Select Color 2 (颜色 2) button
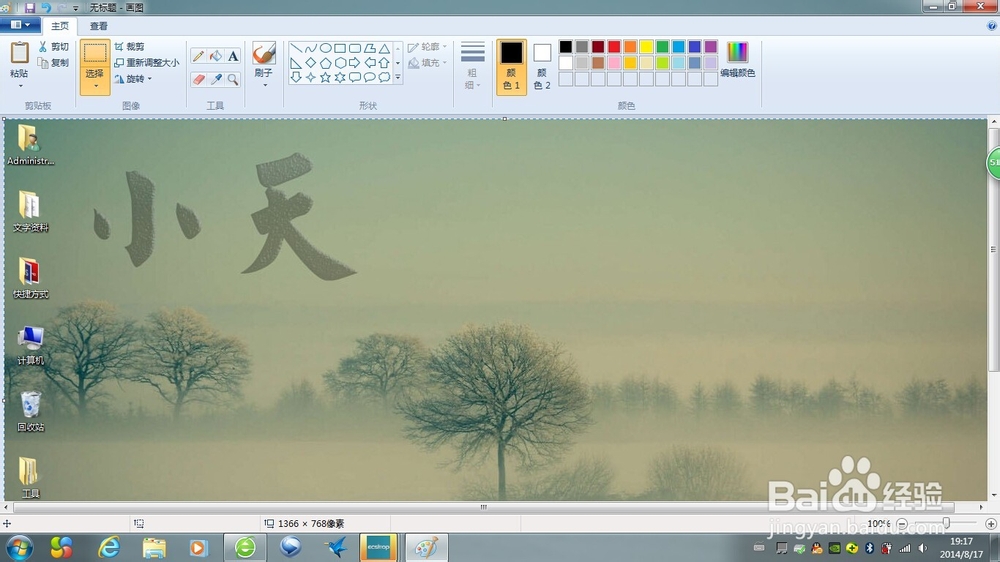The height and width of the screenshot is (562, 1000). tap(542, 66)
